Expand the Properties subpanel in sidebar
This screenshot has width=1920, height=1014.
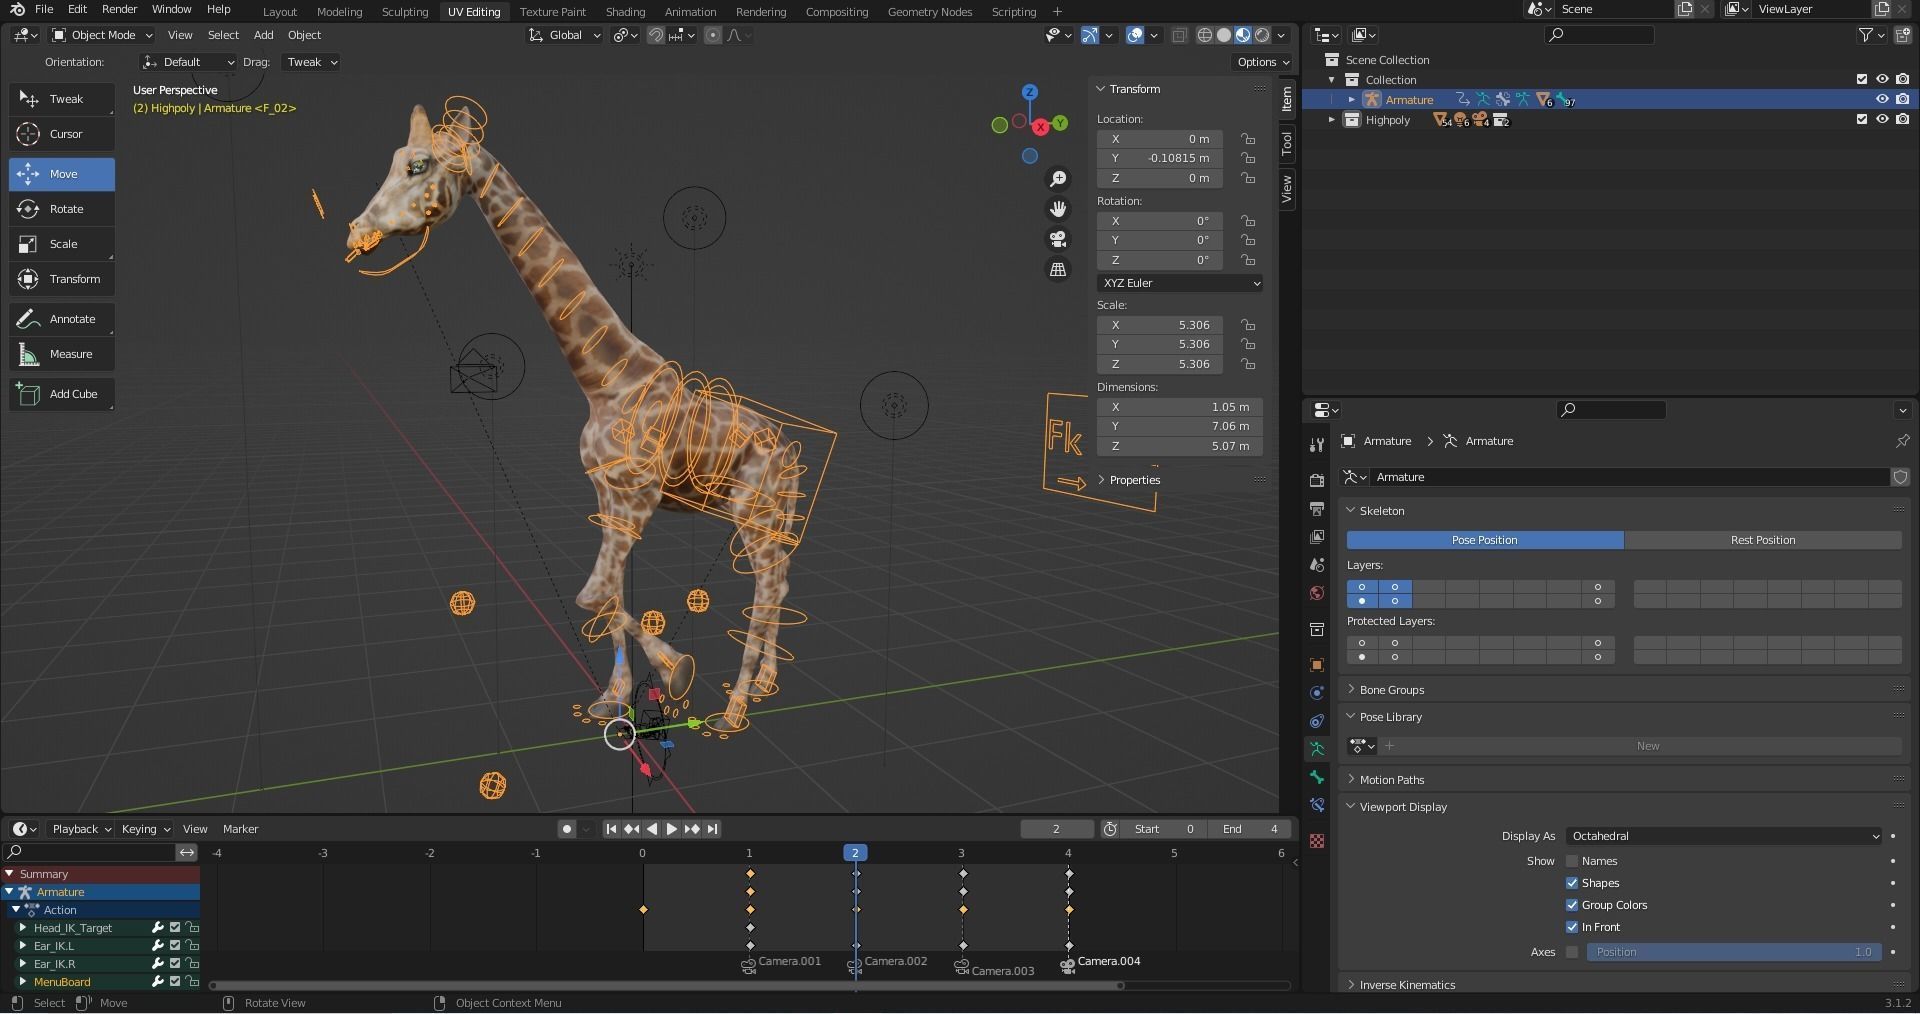click(x=1134, y=480)
